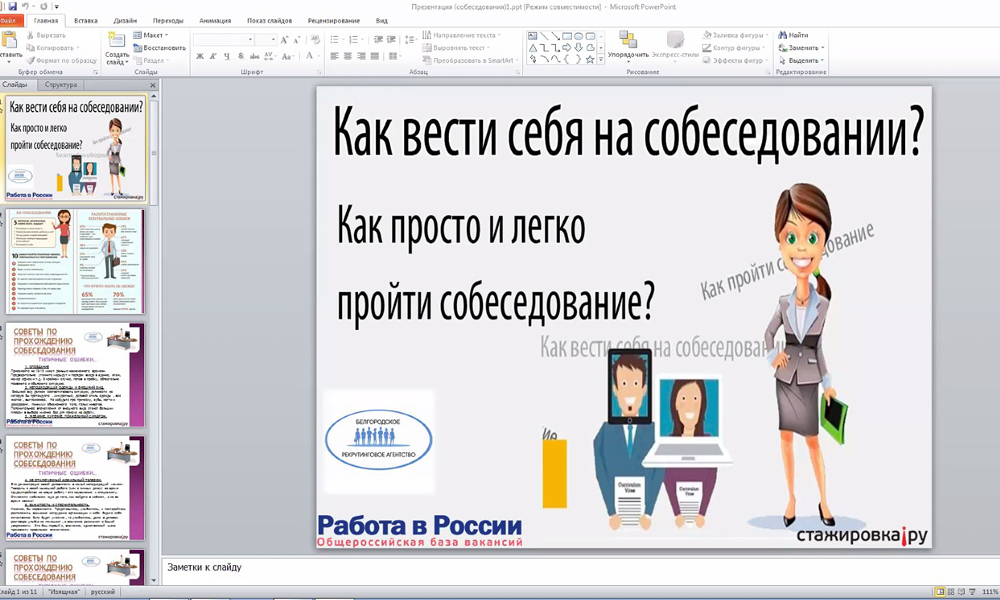Click the Reset (Восстановить) slide button
This screenshot has height=600, width=1000.
(x=158, y=47)
